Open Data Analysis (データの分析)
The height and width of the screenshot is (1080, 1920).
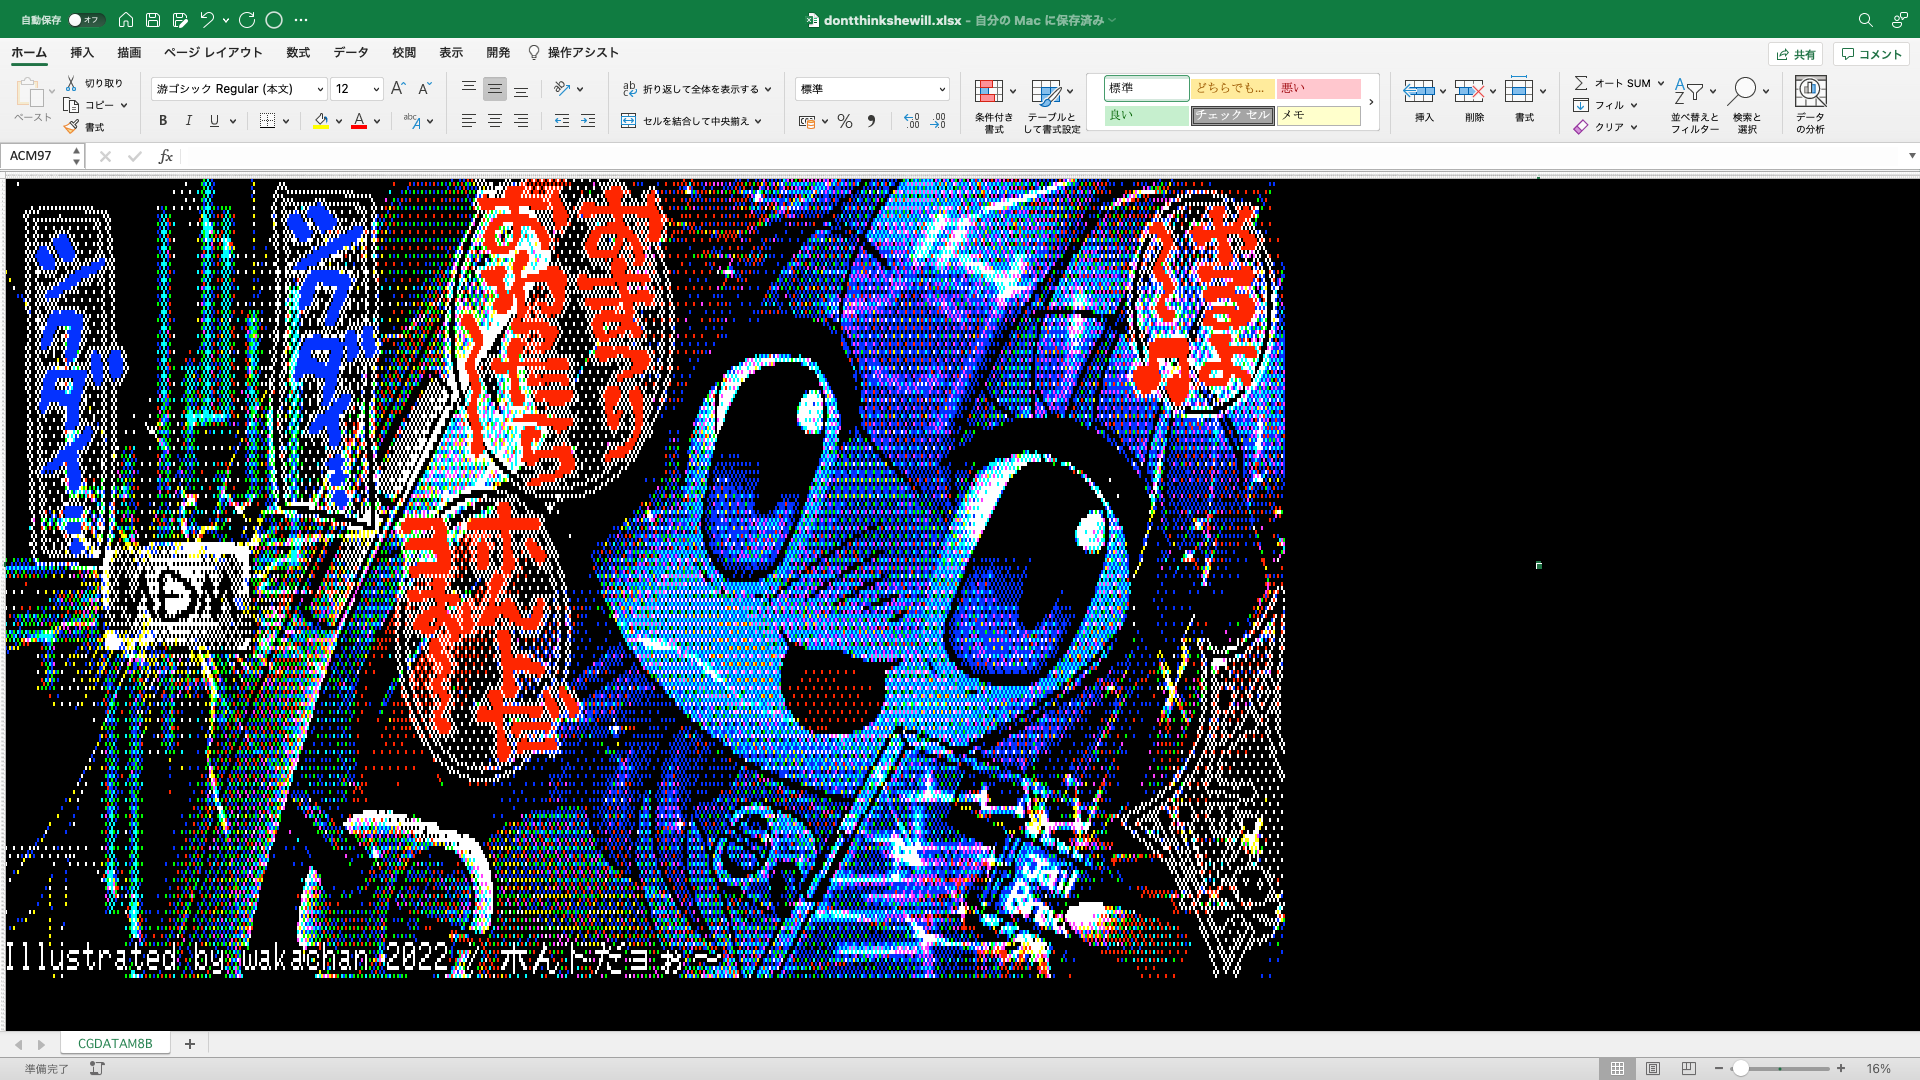click(x=1810, y=106)
